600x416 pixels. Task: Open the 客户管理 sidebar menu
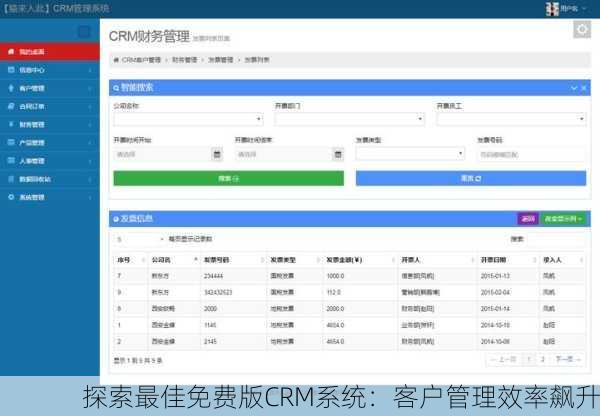(50, 88)
